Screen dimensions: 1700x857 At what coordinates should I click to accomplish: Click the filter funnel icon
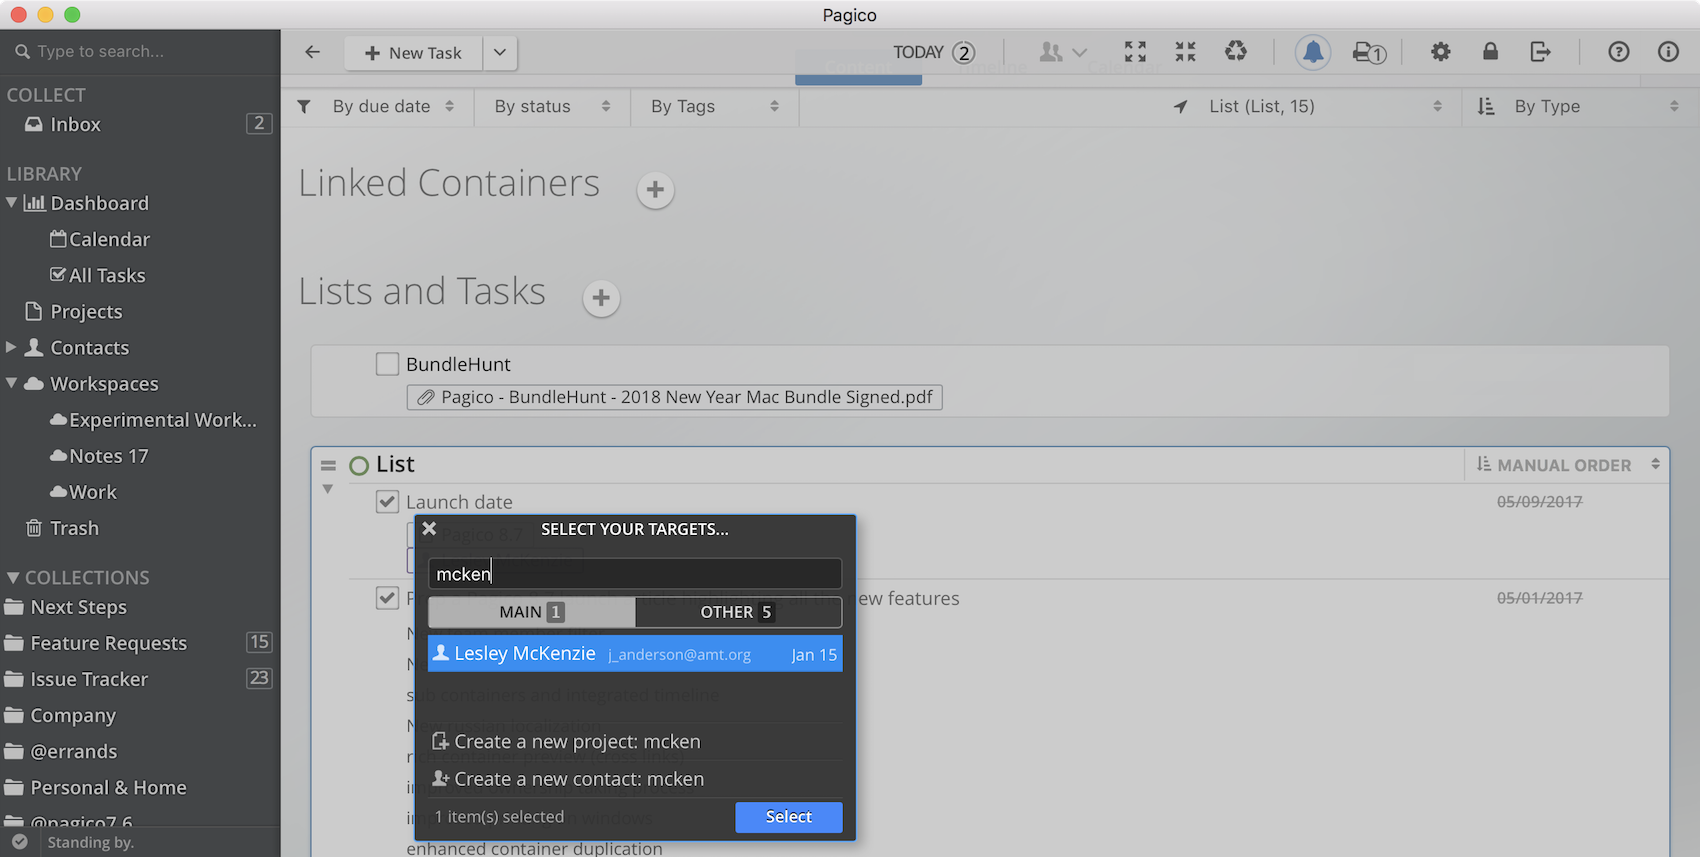point(304,106)
